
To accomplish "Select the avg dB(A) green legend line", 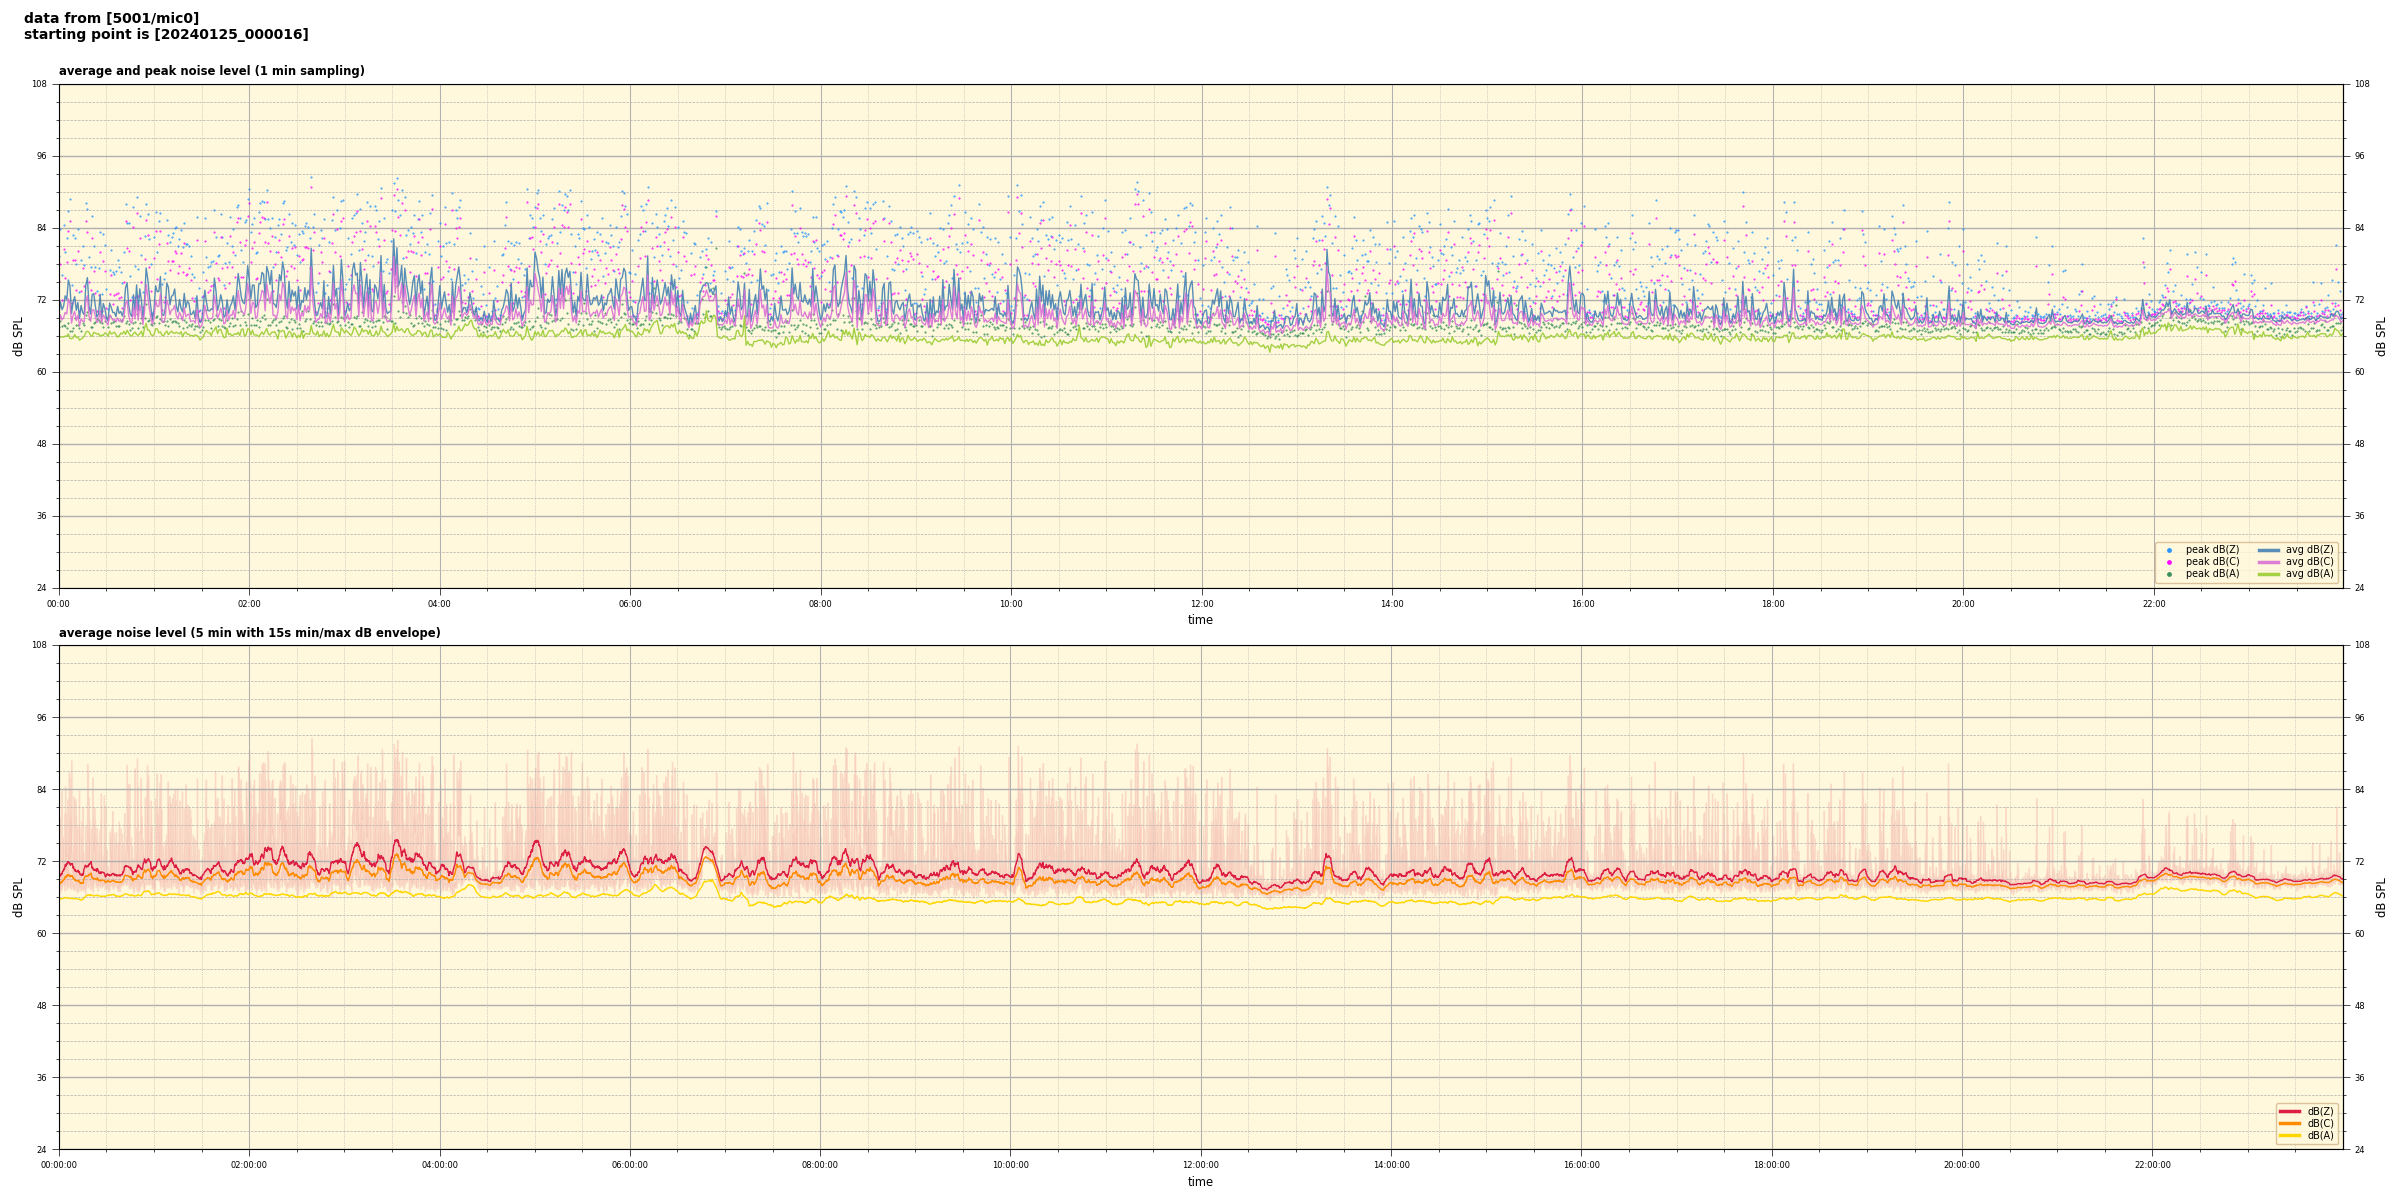I will pyautogui.click(x=2268, y=574).
